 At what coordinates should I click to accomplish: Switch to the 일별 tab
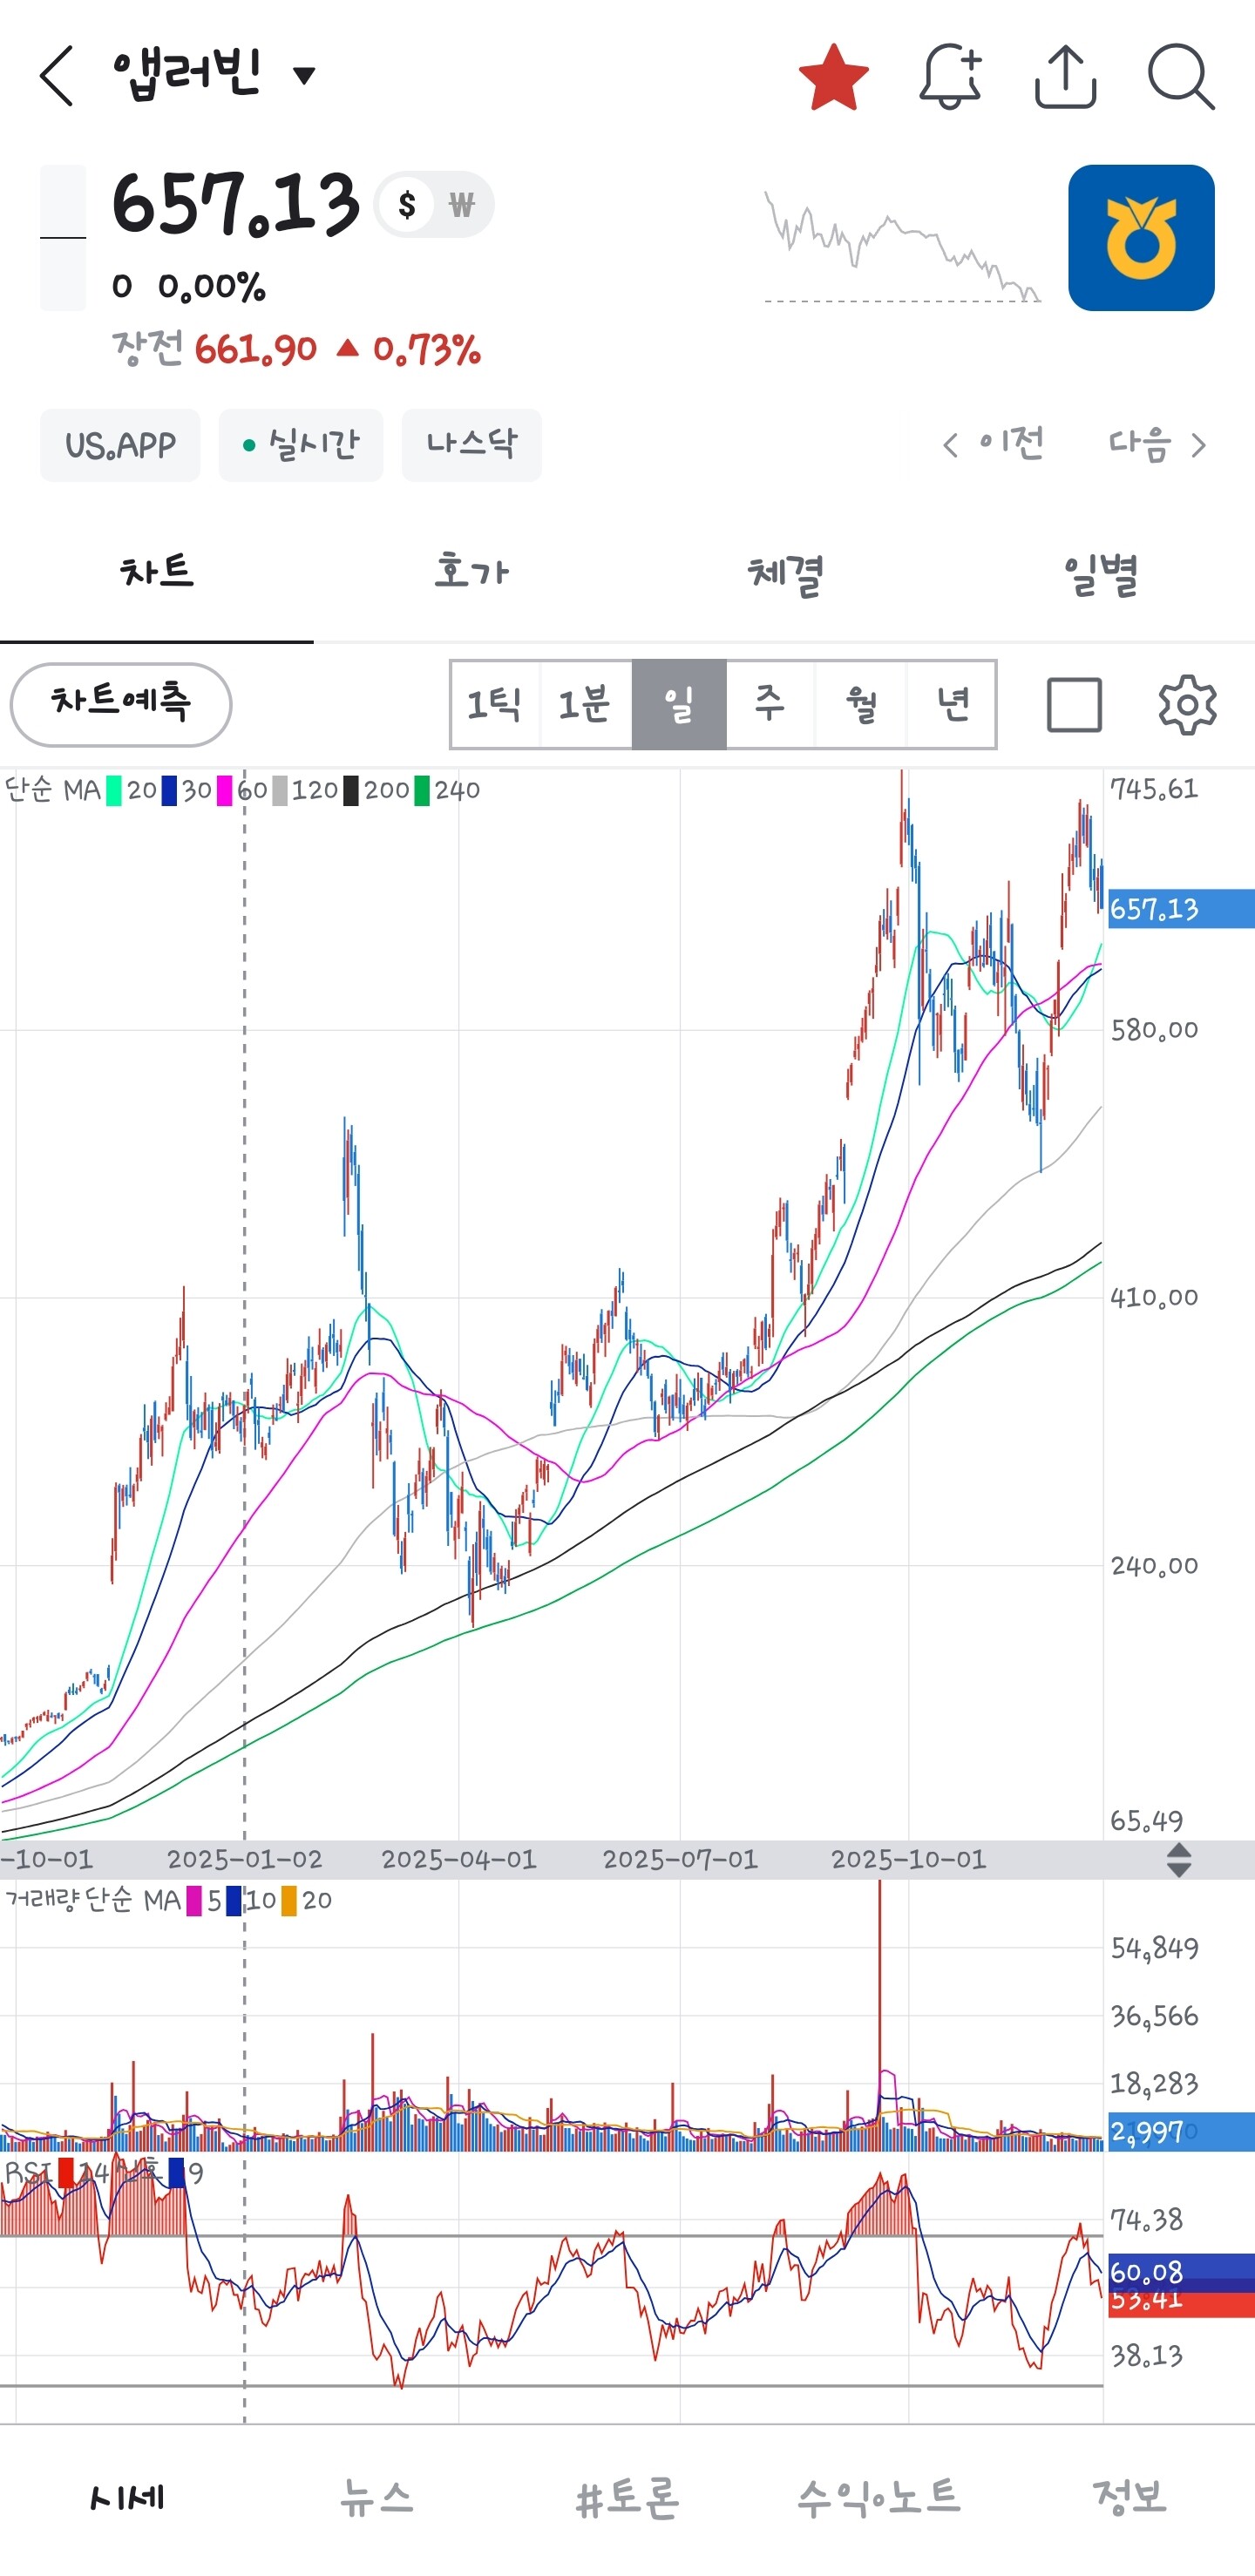point(1099,573)
